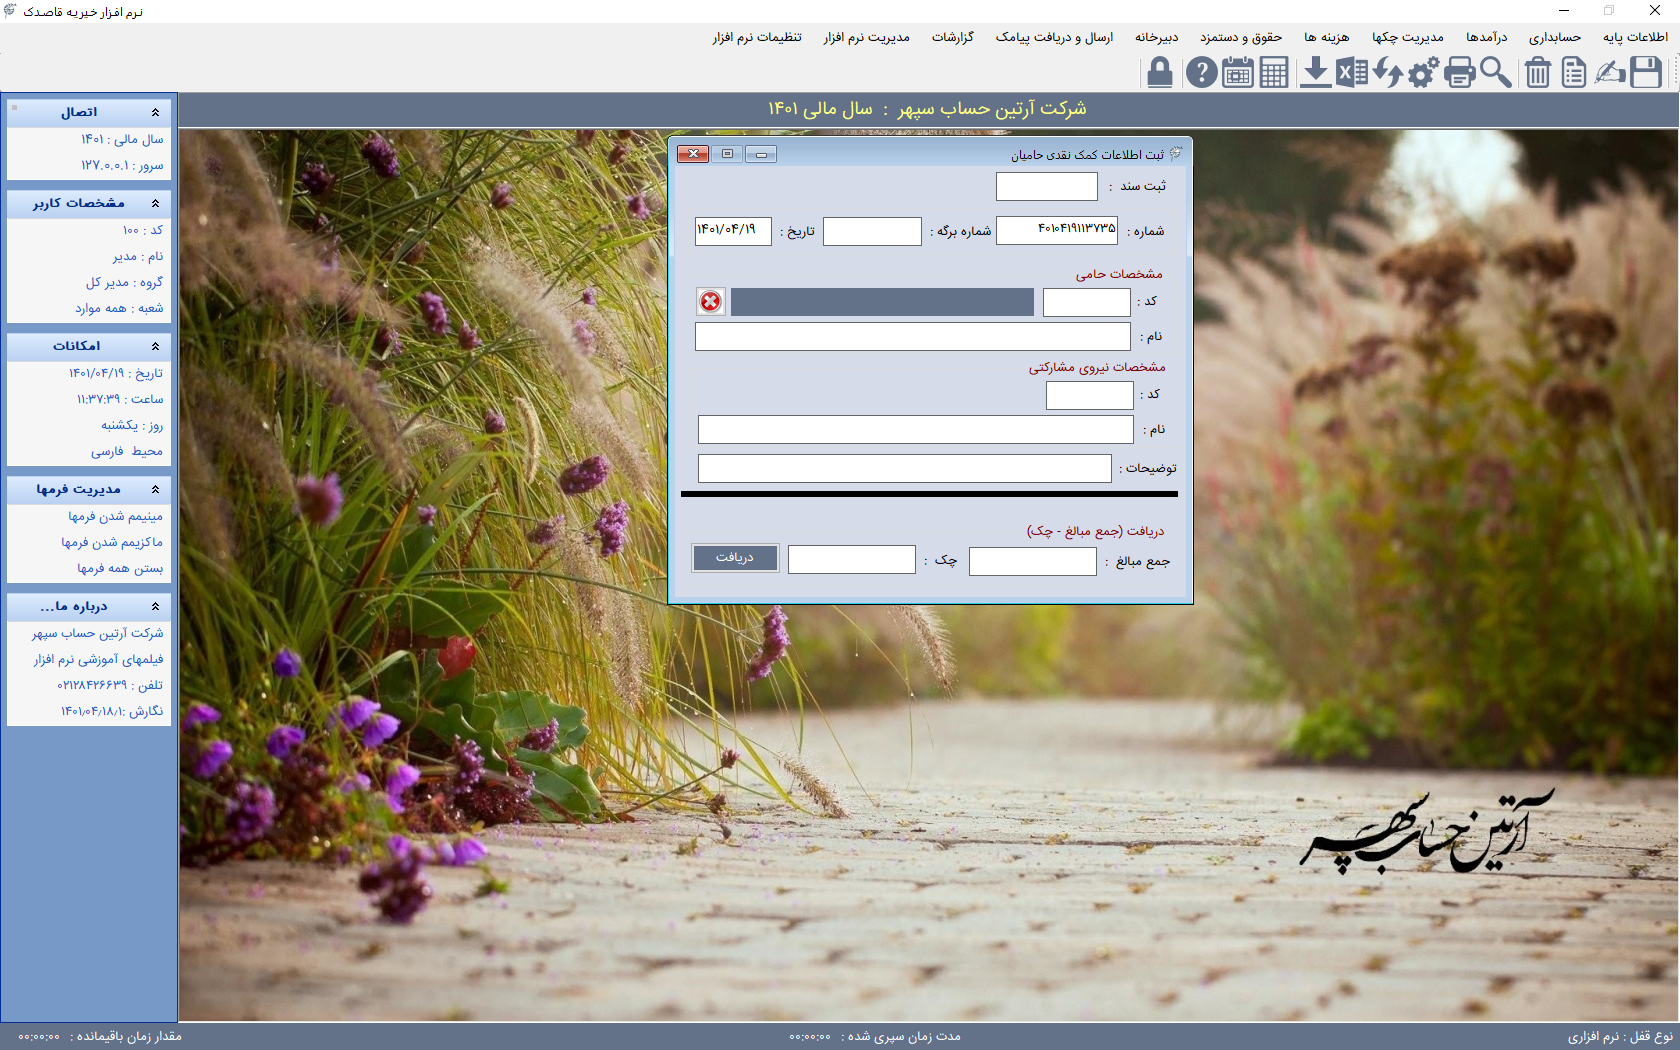Screen dimensions: 1680x1050
Task: Click the فیلمهای آموزشی نرم افزار link
Action: tap(98, 659)
